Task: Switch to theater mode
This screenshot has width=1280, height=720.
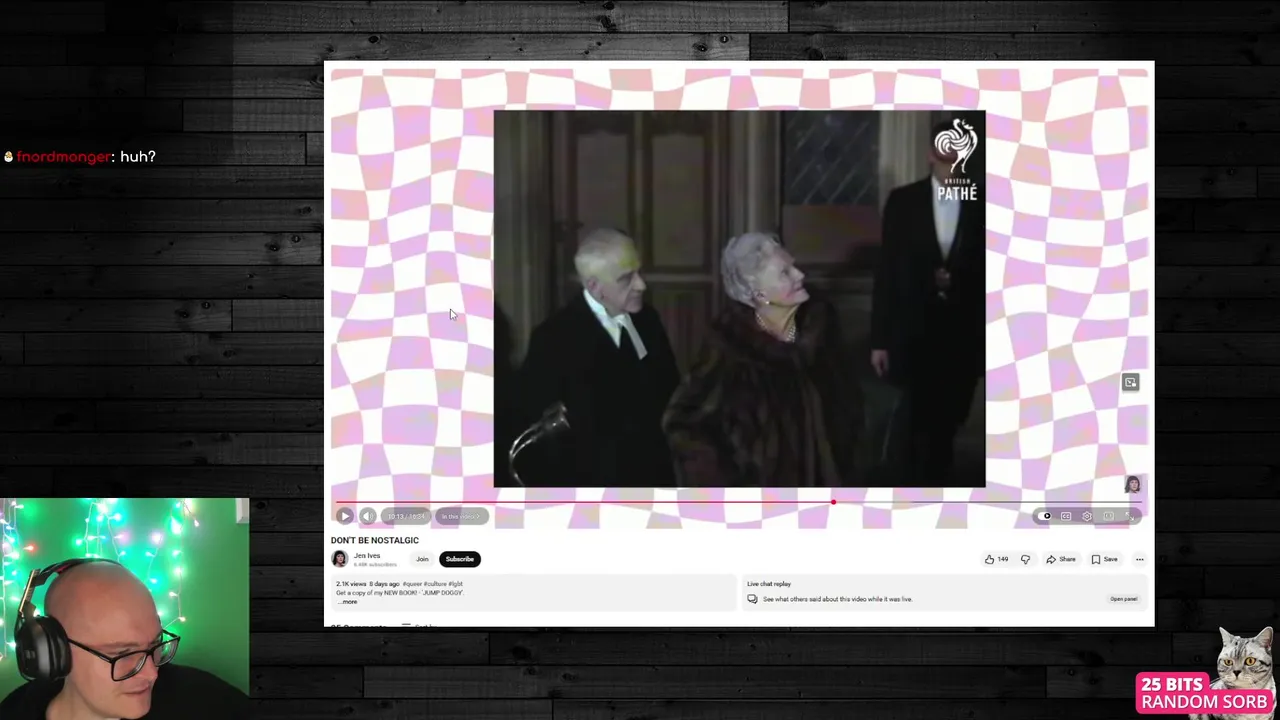Action: click(1108, 516)
